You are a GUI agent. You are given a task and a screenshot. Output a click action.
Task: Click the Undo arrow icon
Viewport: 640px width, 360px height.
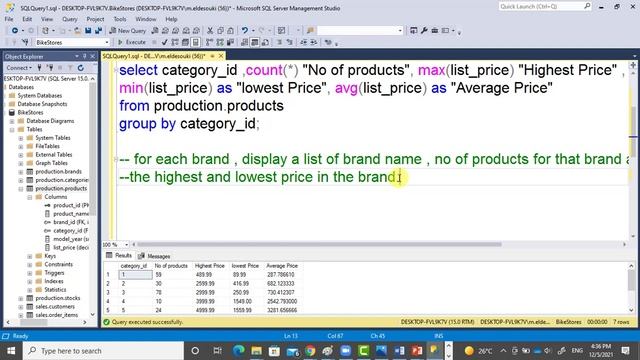244,31
